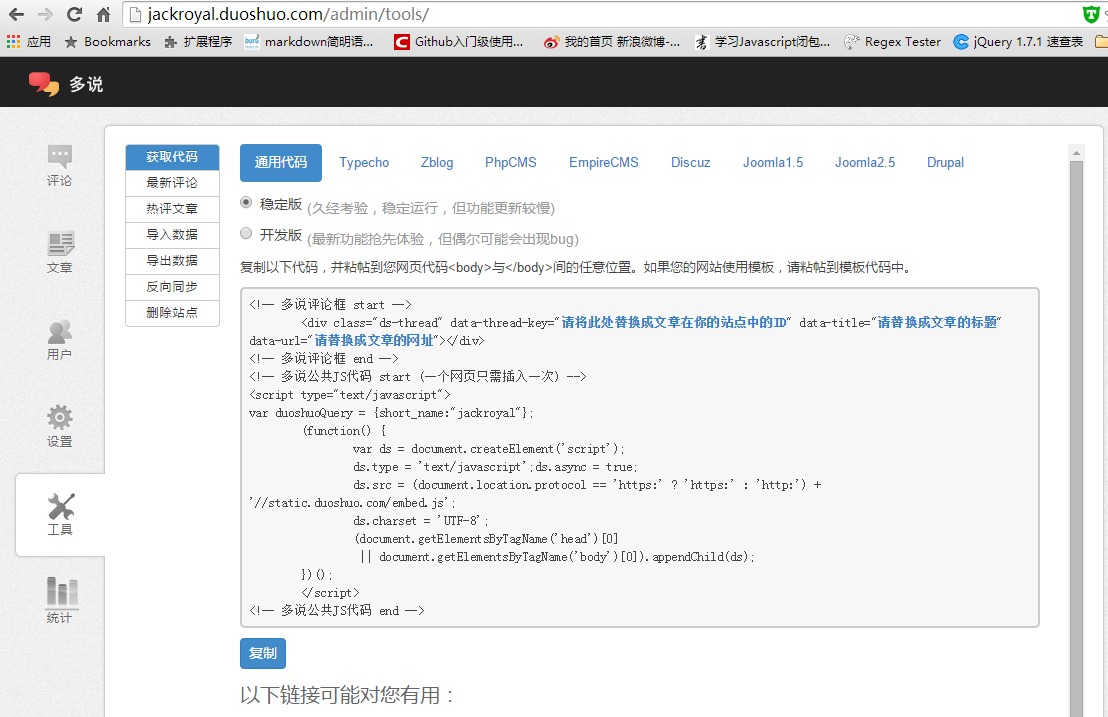Open Regex Tester bookmark

coord(892,42)
